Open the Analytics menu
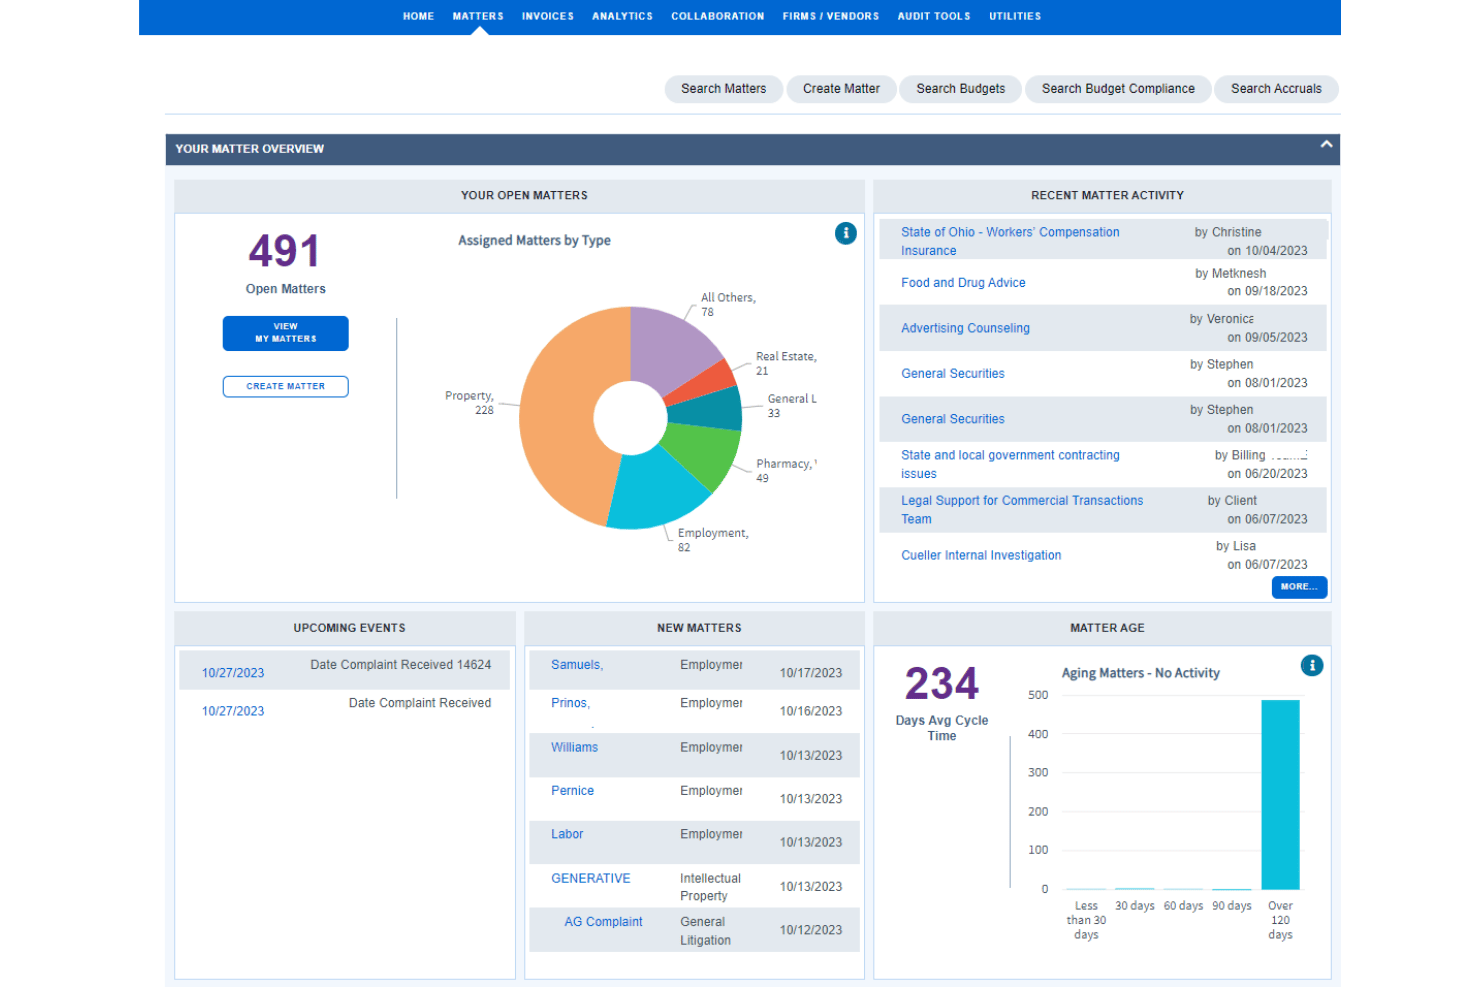The image size is (1480, 987). [622, 16]
